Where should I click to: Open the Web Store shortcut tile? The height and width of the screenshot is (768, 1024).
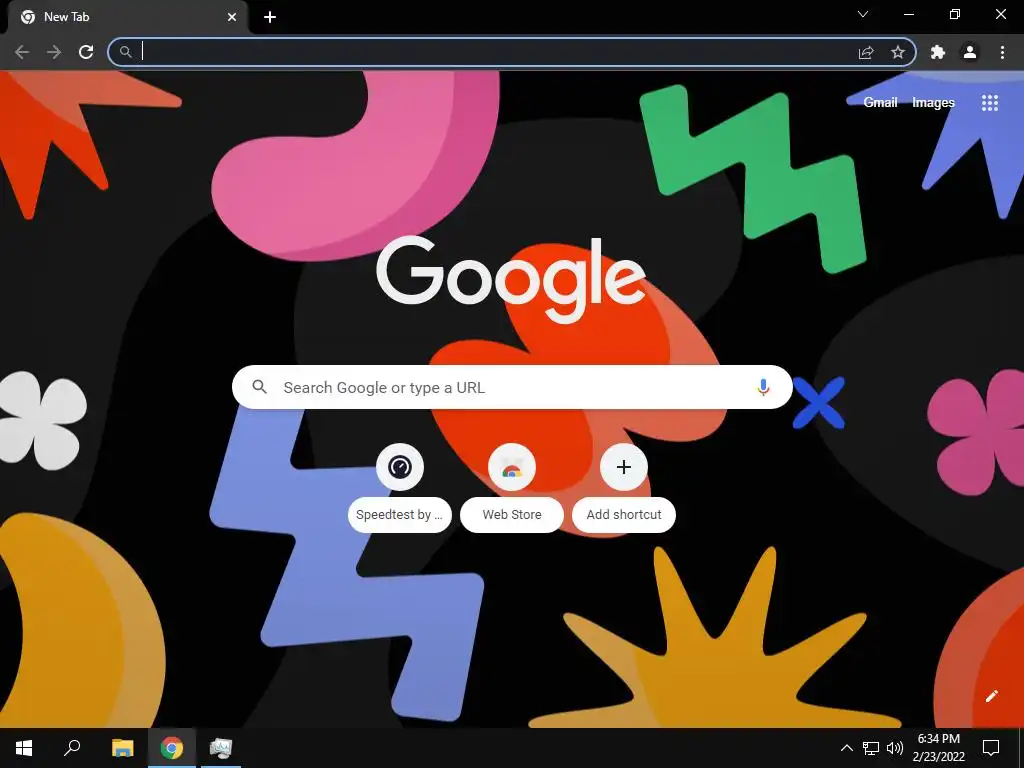(512, 488)
